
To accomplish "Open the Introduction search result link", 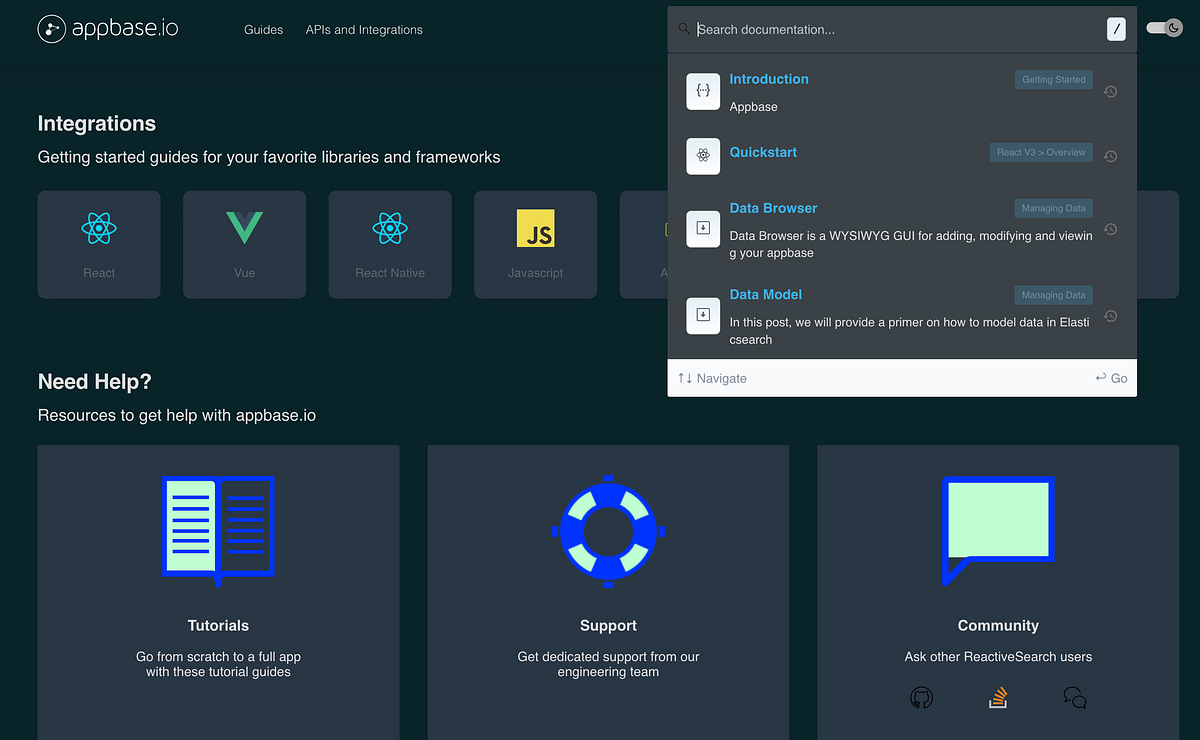I will pyautogui.click(x=769, y=79).
